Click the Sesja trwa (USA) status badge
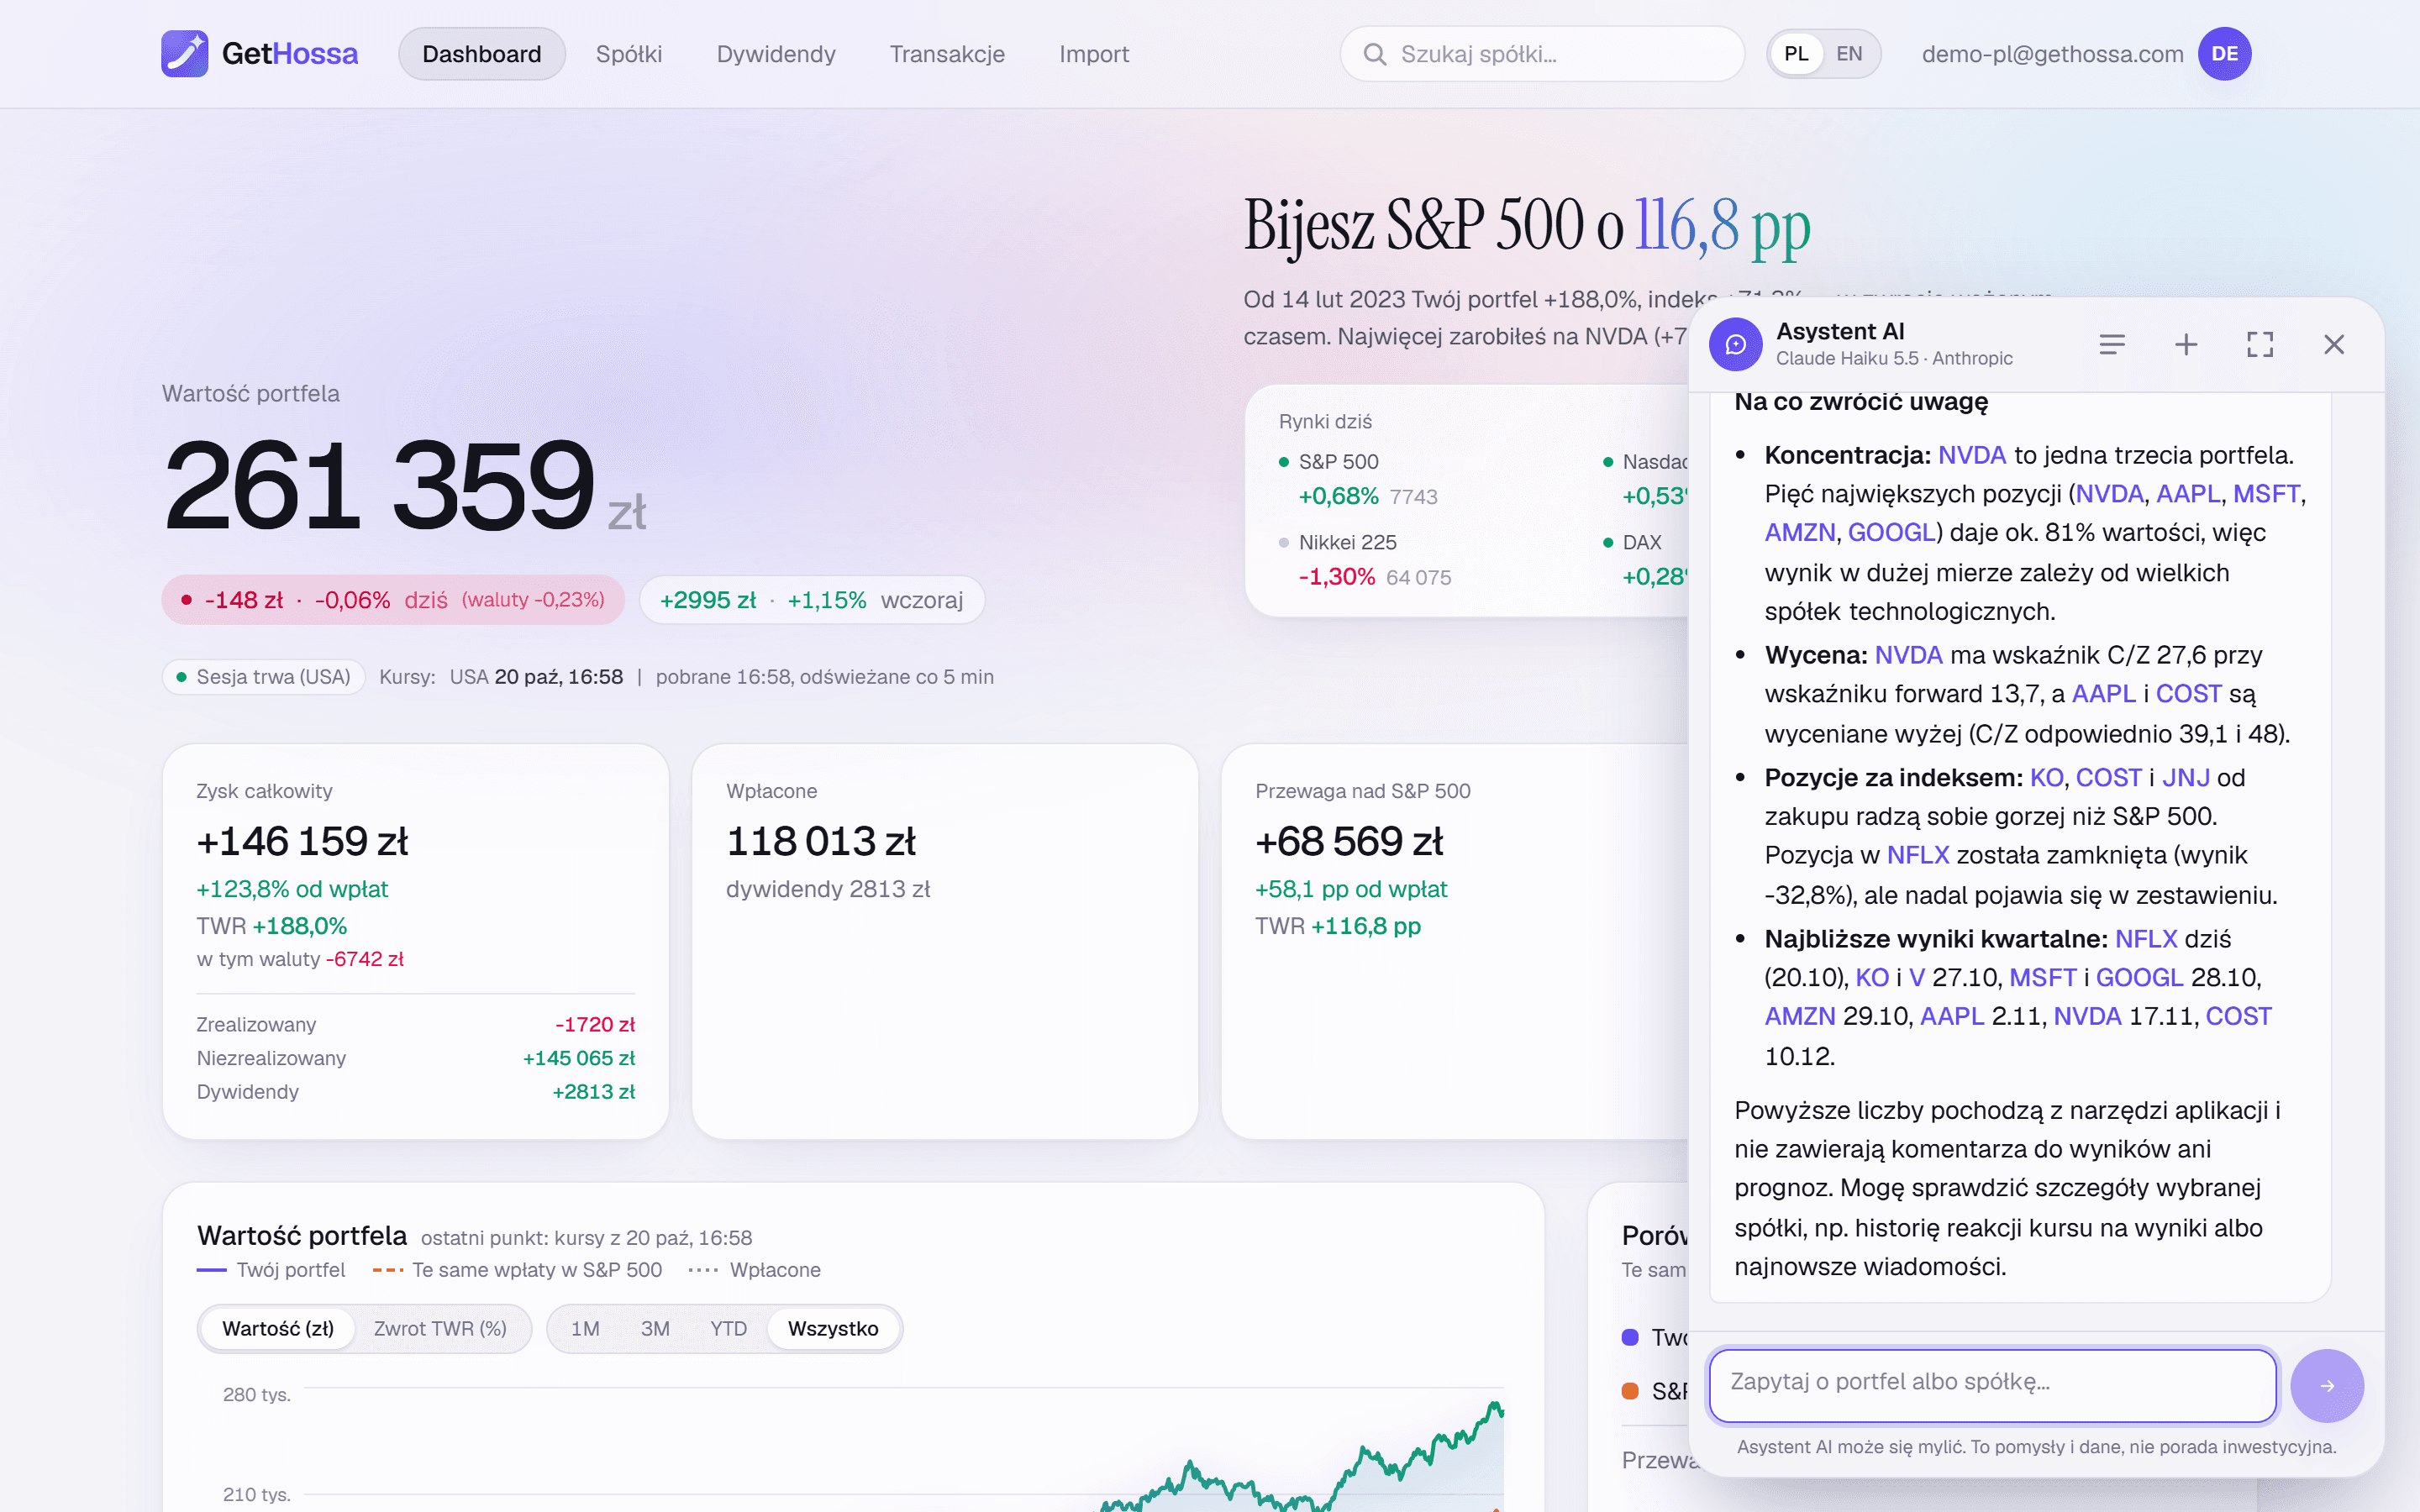The image size is (2420, 1512). 264,677
